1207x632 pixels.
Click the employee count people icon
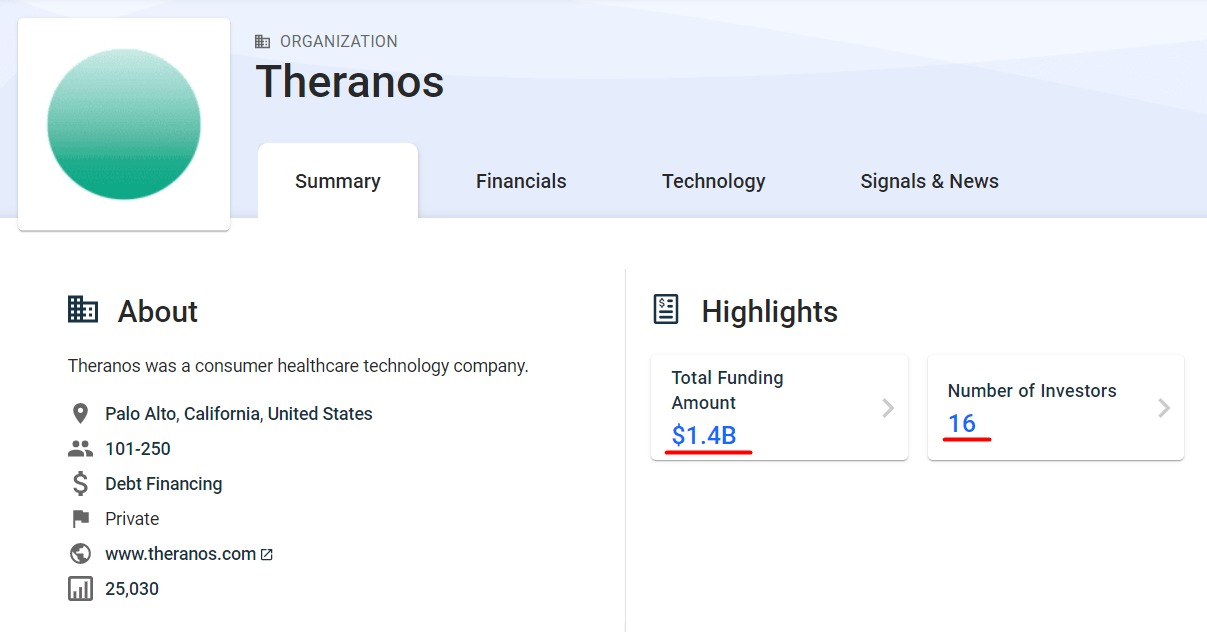[80, 449]
